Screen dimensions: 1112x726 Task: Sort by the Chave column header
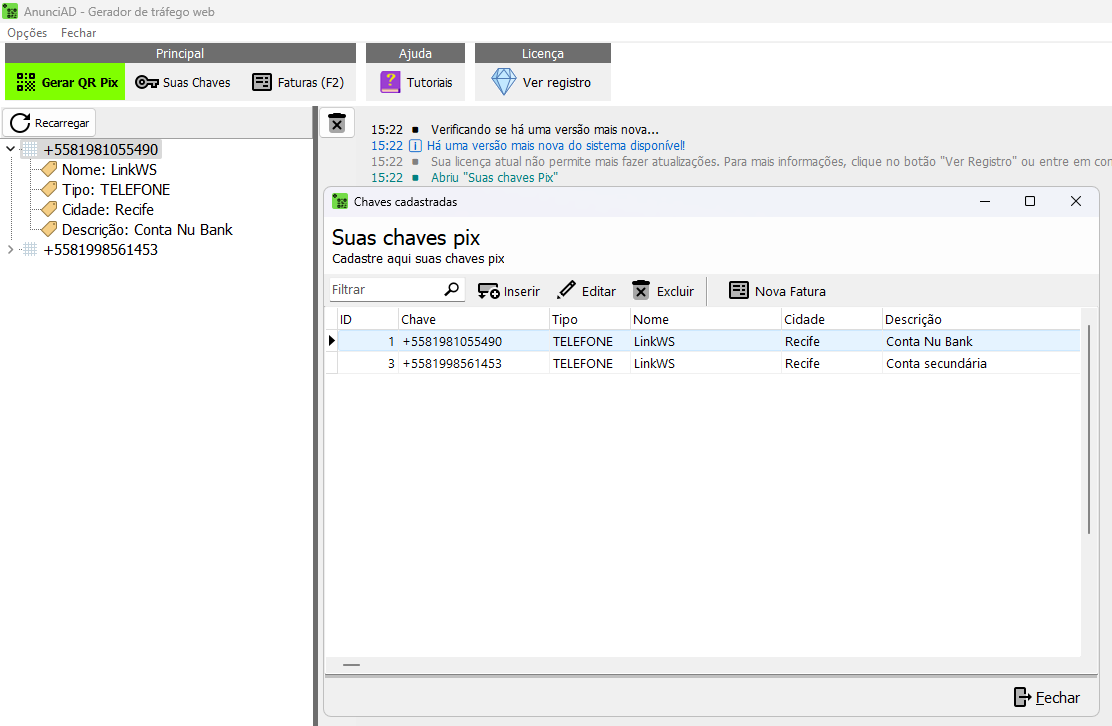pyautogui.click(x=472, y=320)
